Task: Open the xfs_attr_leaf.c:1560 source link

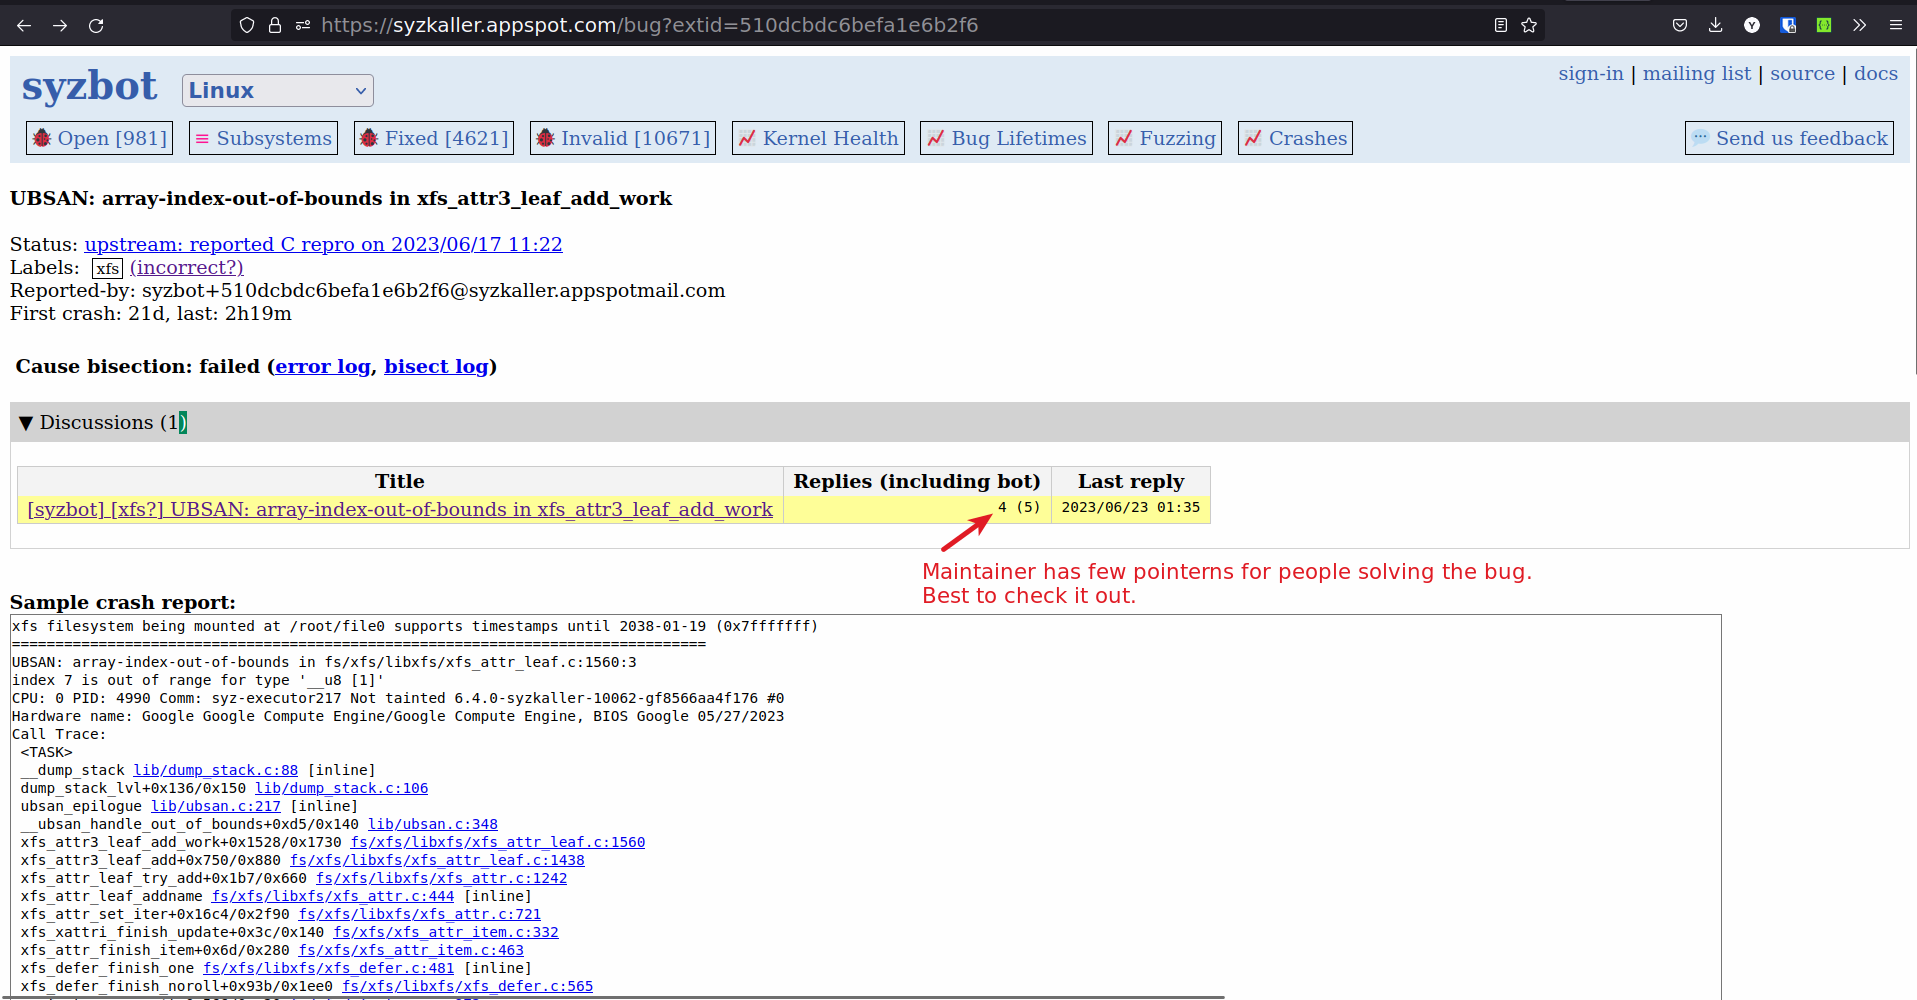Action: (497, 842)
